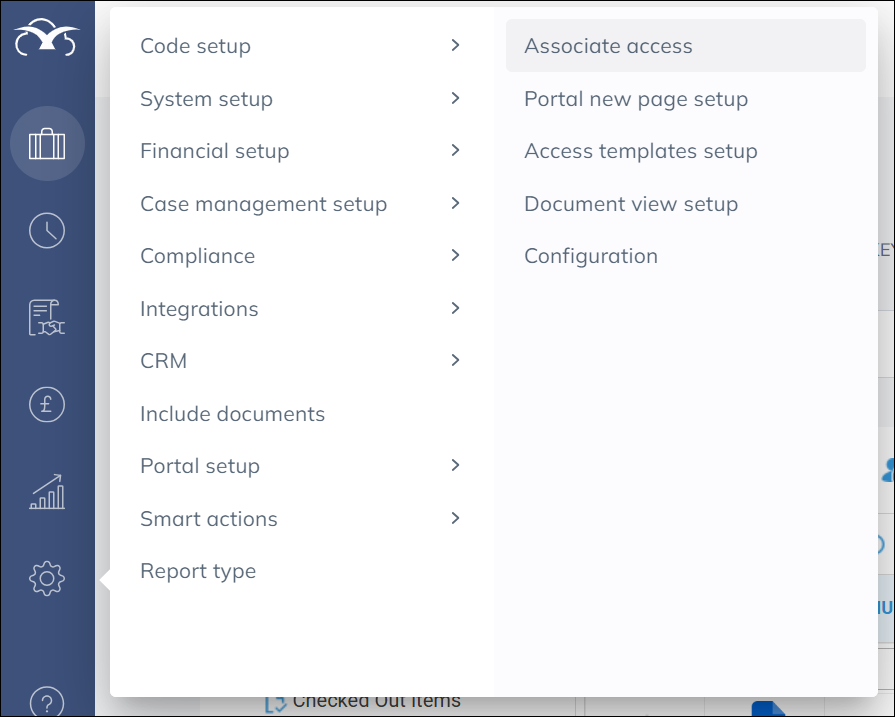This screenshot has height=717, width=895.
Task: Expand Case management setup submenu
Action: [300, 204]
